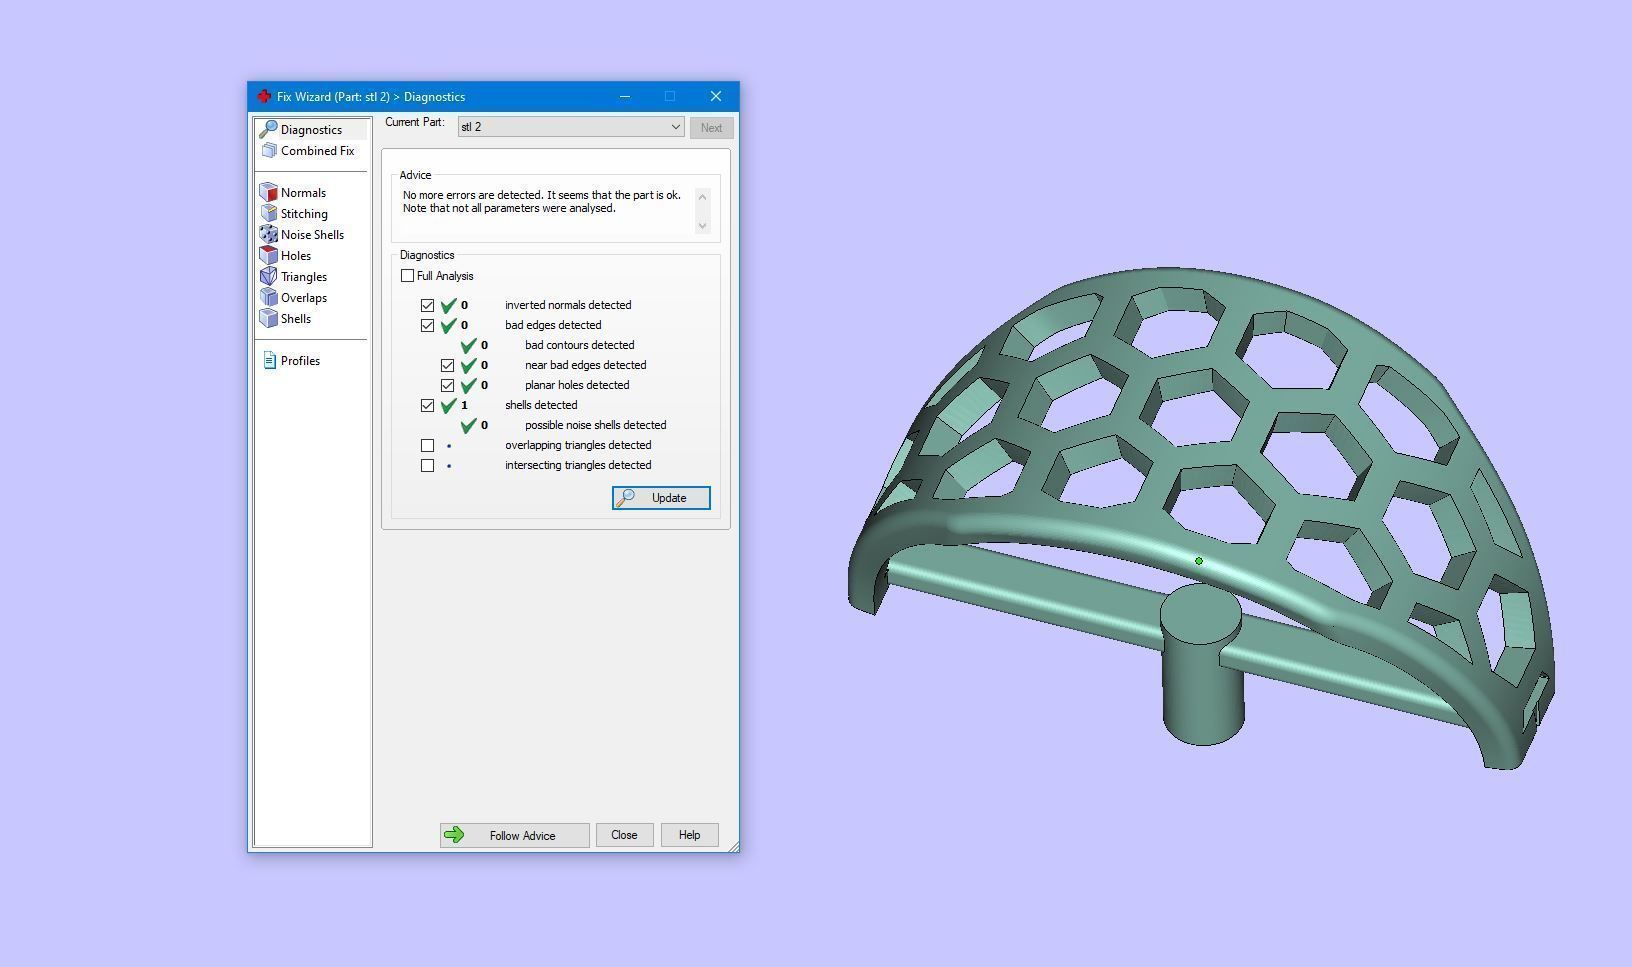Minimize the Fix Wizard window
Screen dimensions: 1632x967
tap(625, 96)
